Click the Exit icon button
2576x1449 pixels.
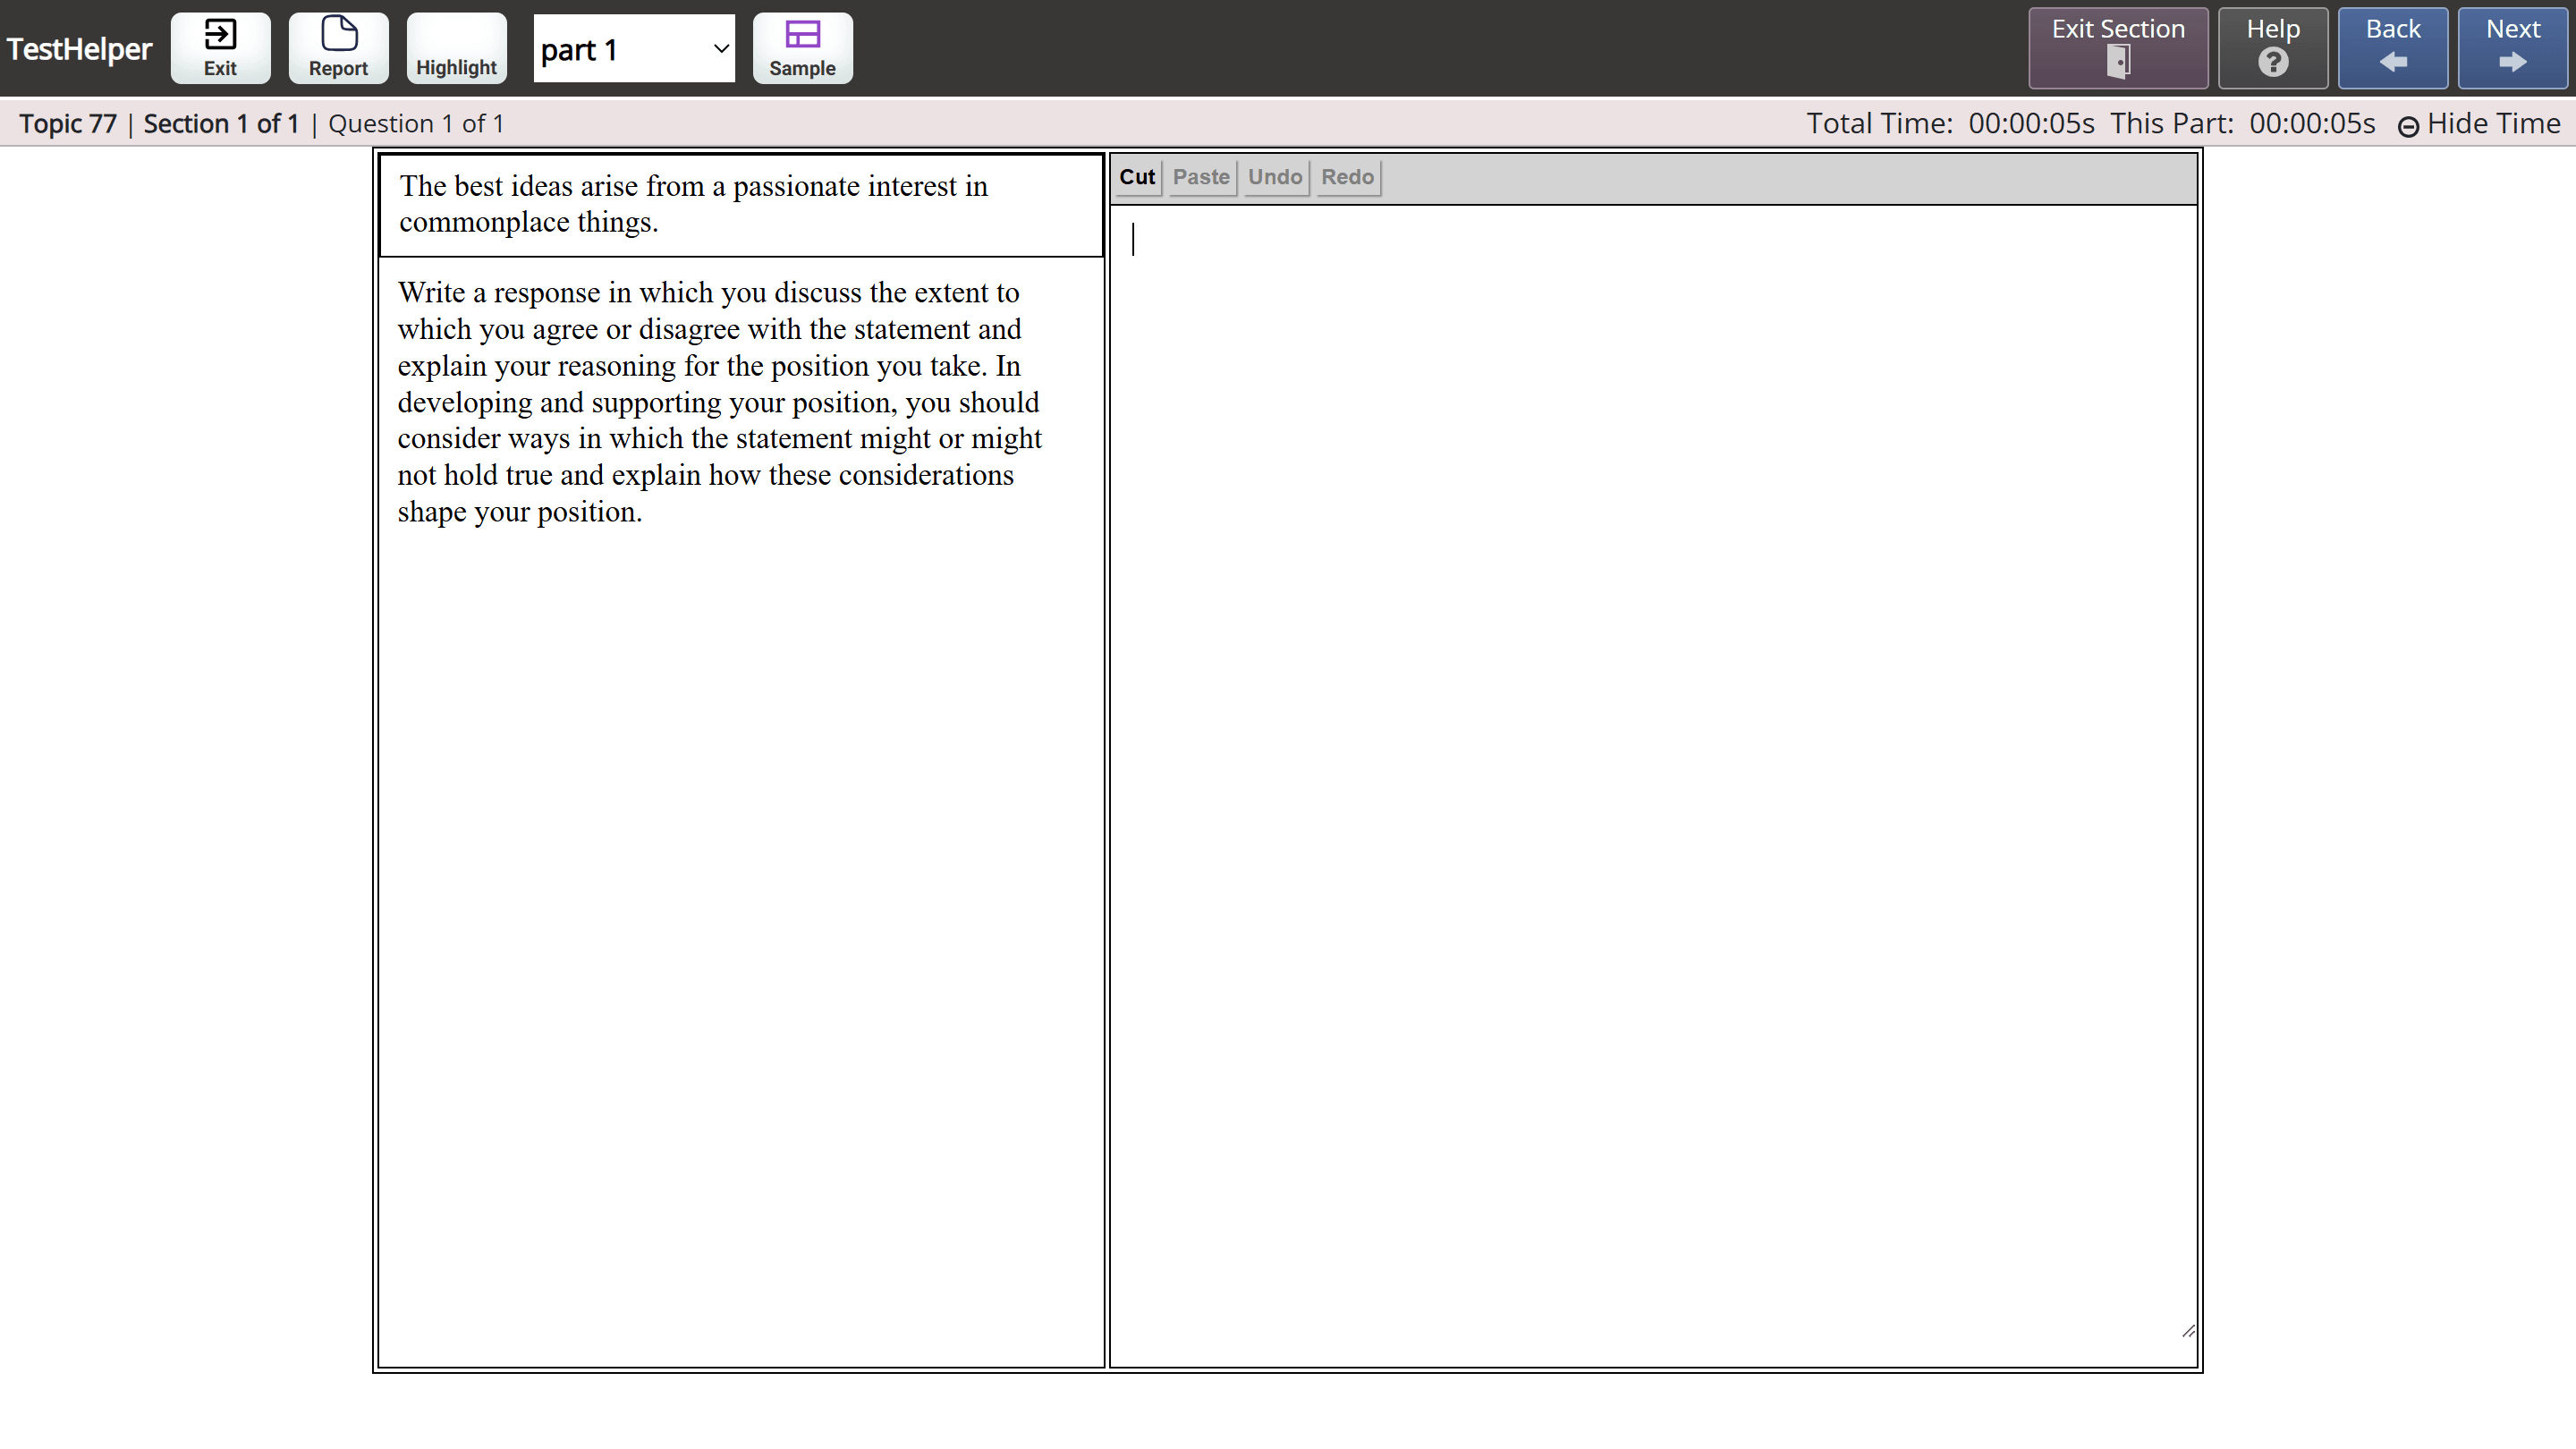[220, 48]
